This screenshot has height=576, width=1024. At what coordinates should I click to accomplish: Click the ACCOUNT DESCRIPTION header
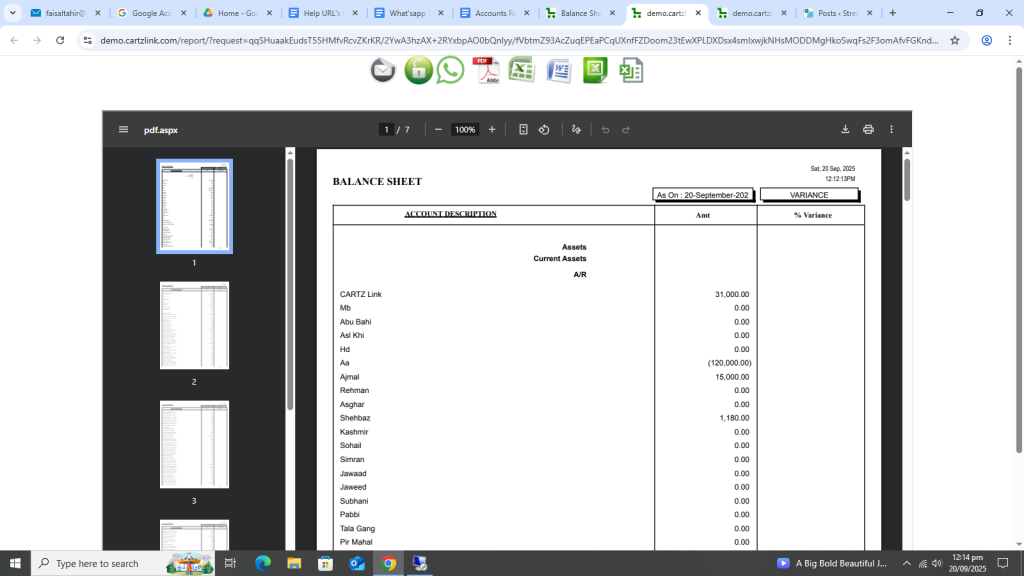pyautogui.click(x=450, y=214)
